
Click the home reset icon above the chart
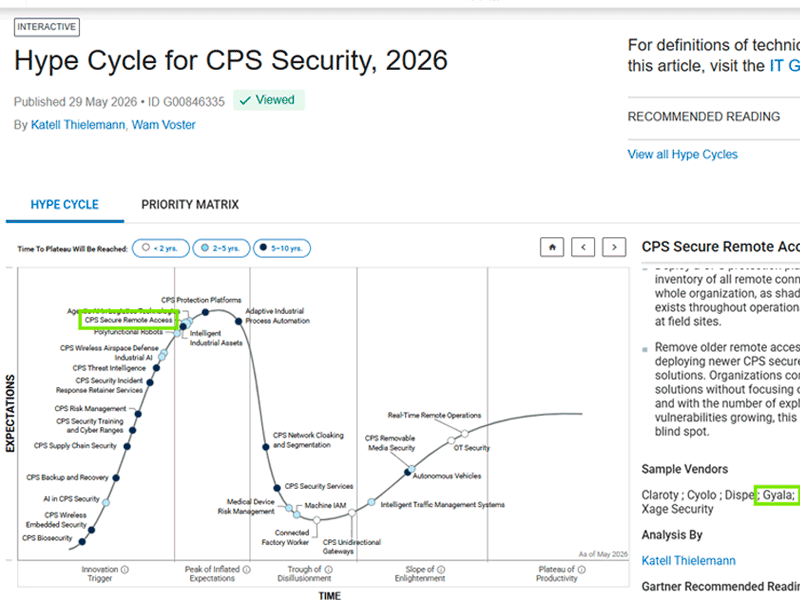point(552,247)
